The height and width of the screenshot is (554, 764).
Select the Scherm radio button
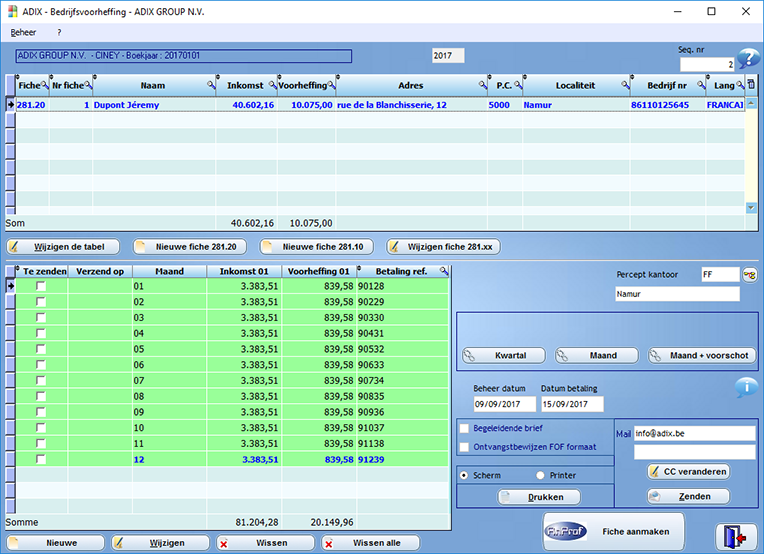coord(464,475)
